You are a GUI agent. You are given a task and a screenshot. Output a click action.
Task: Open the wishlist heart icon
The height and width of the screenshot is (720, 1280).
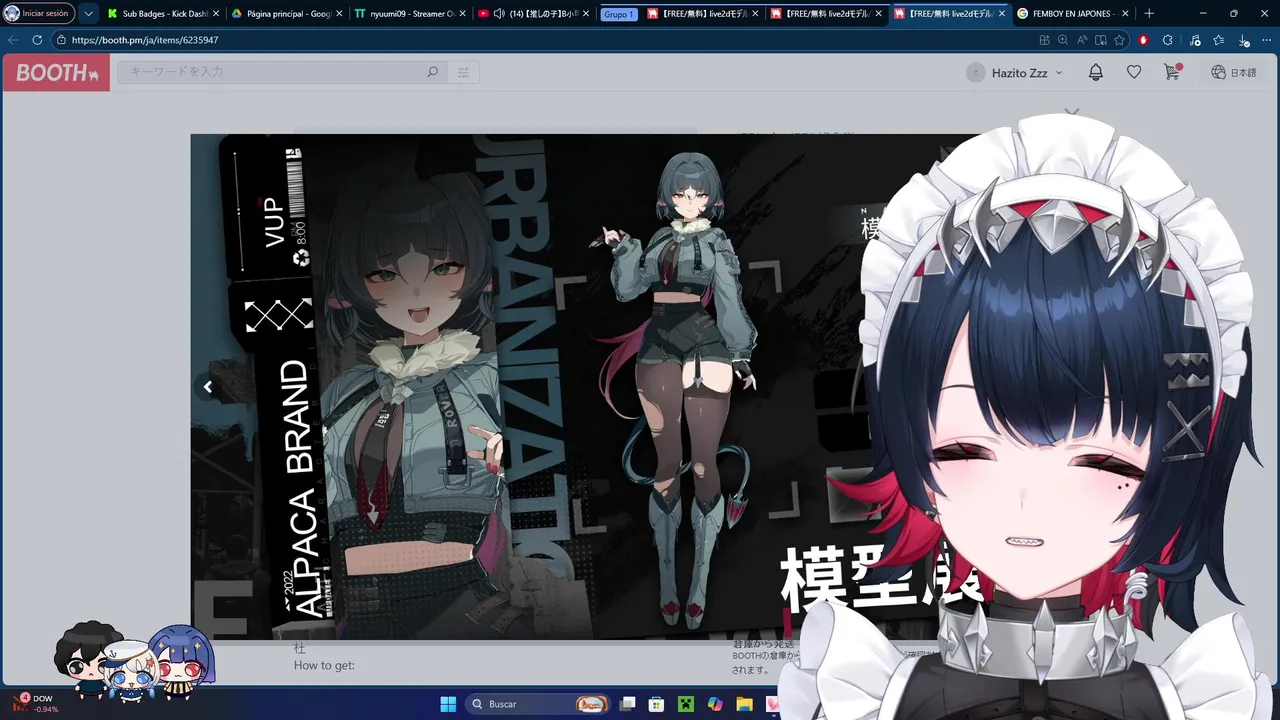coord(1134,72)
